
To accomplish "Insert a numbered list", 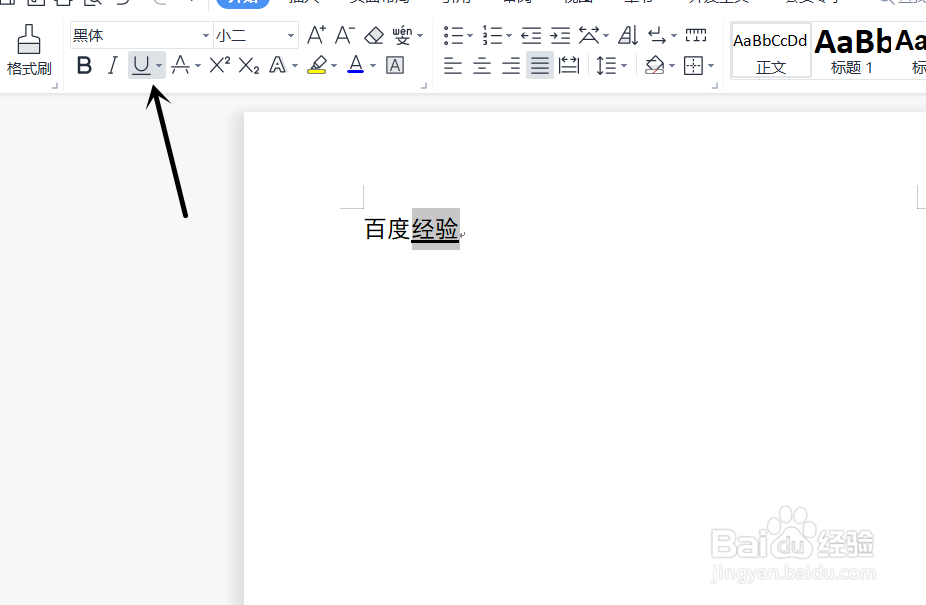I will click(x=492, y=35).
